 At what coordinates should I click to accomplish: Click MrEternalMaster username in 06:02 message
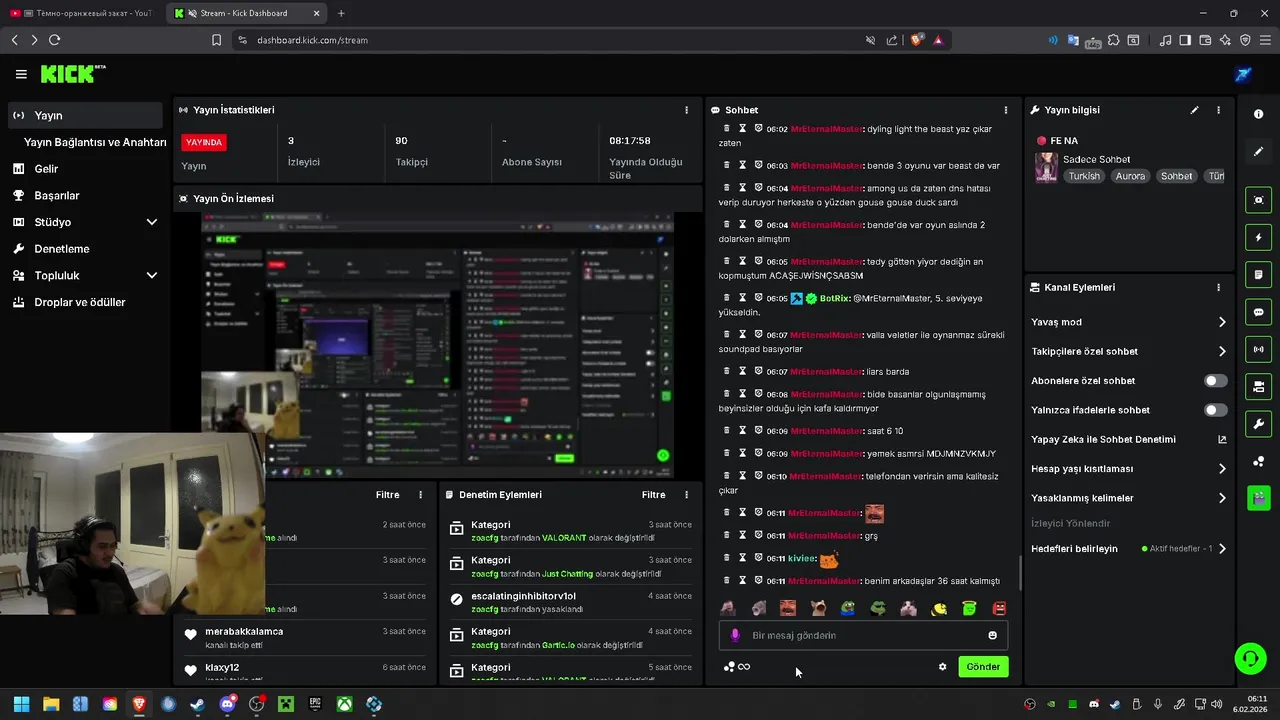point(826,129)
